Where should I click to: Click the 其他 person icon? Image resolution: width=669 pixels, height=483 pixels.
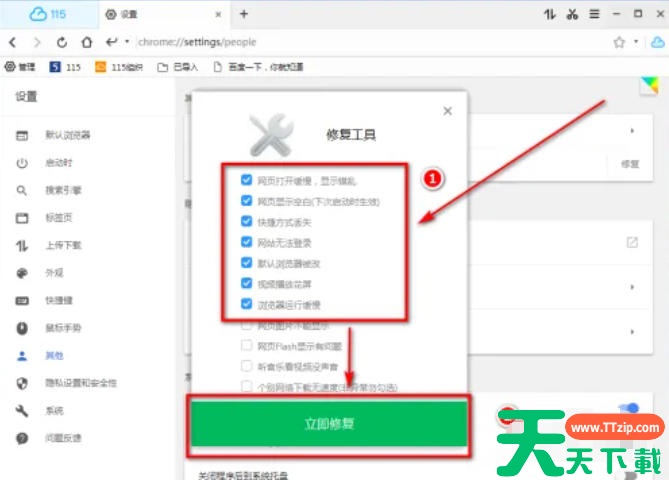22,356
